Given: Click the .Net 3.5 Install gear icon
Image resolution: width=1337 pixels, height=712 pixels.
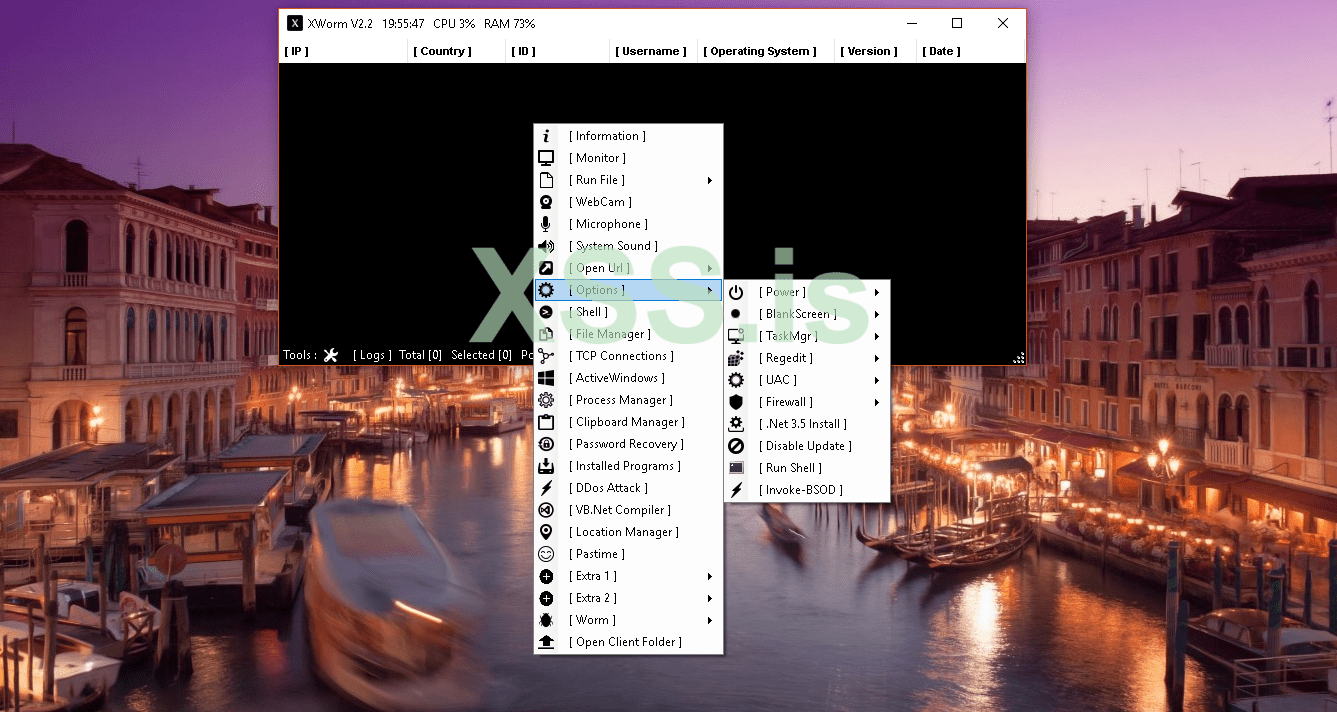Looking at the screenshot, I should 736,424.
